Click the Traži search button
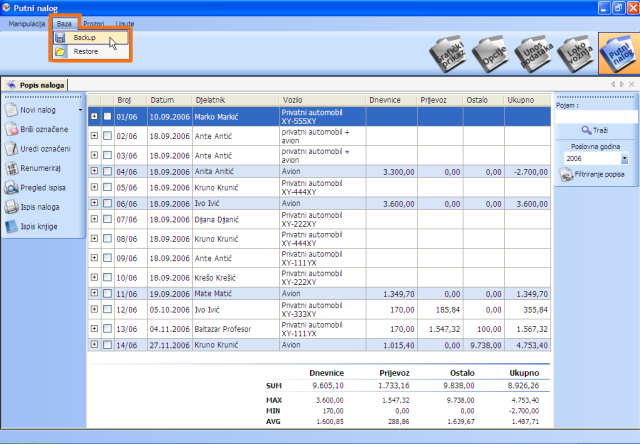 [x=595, y=131]
